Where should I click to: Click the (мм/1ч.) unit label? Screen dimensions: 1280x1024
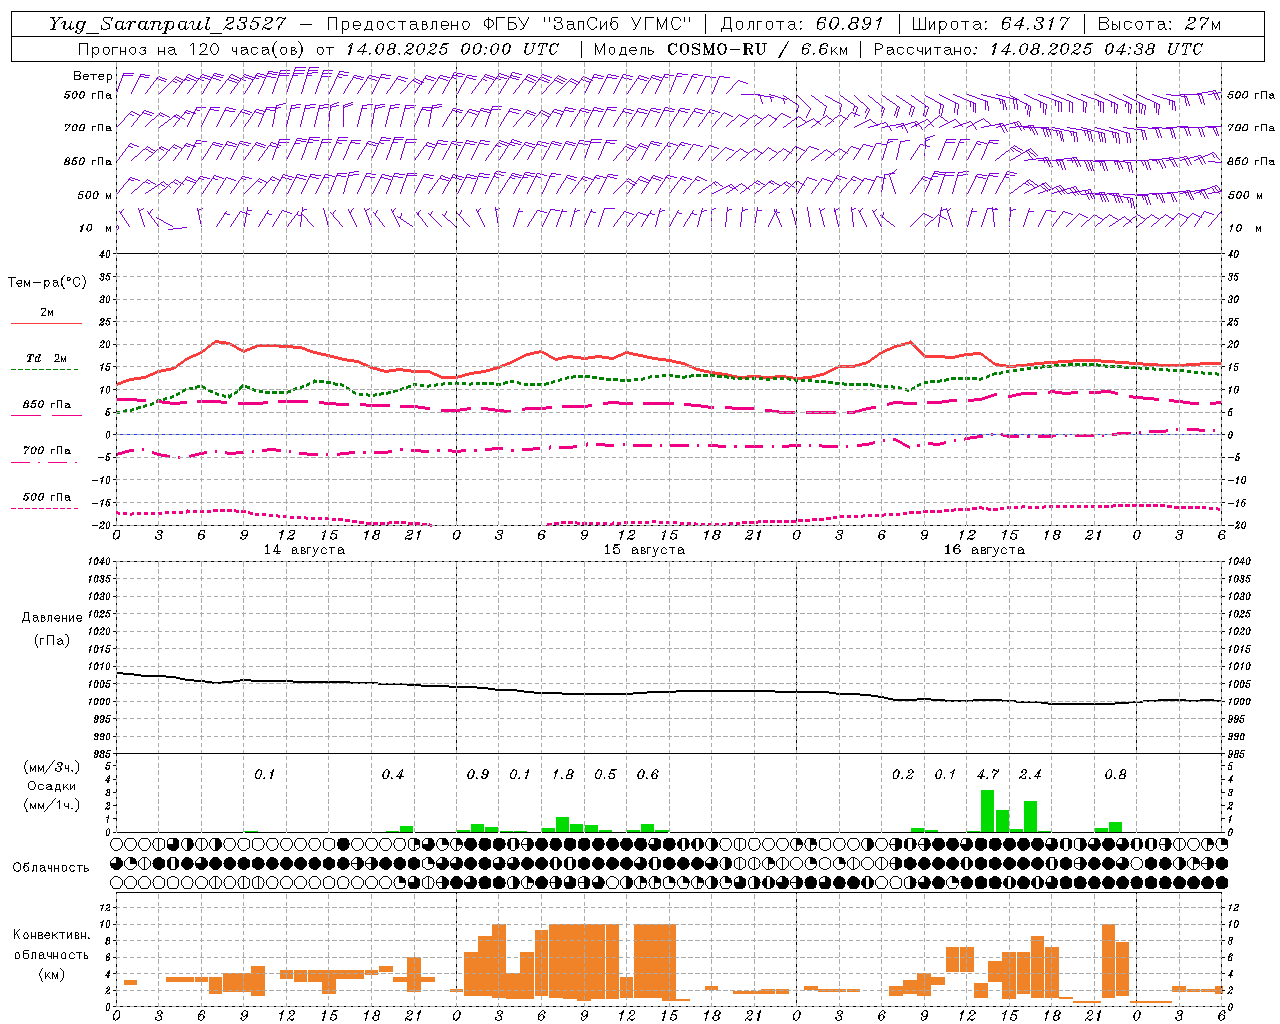tap(51, 805)
